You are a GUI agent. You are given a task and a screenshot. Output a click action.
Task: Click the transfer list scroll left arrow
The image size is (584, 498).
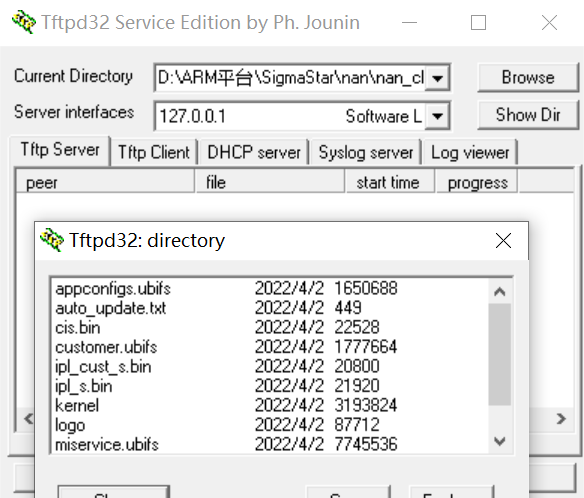tap(29, 419)
